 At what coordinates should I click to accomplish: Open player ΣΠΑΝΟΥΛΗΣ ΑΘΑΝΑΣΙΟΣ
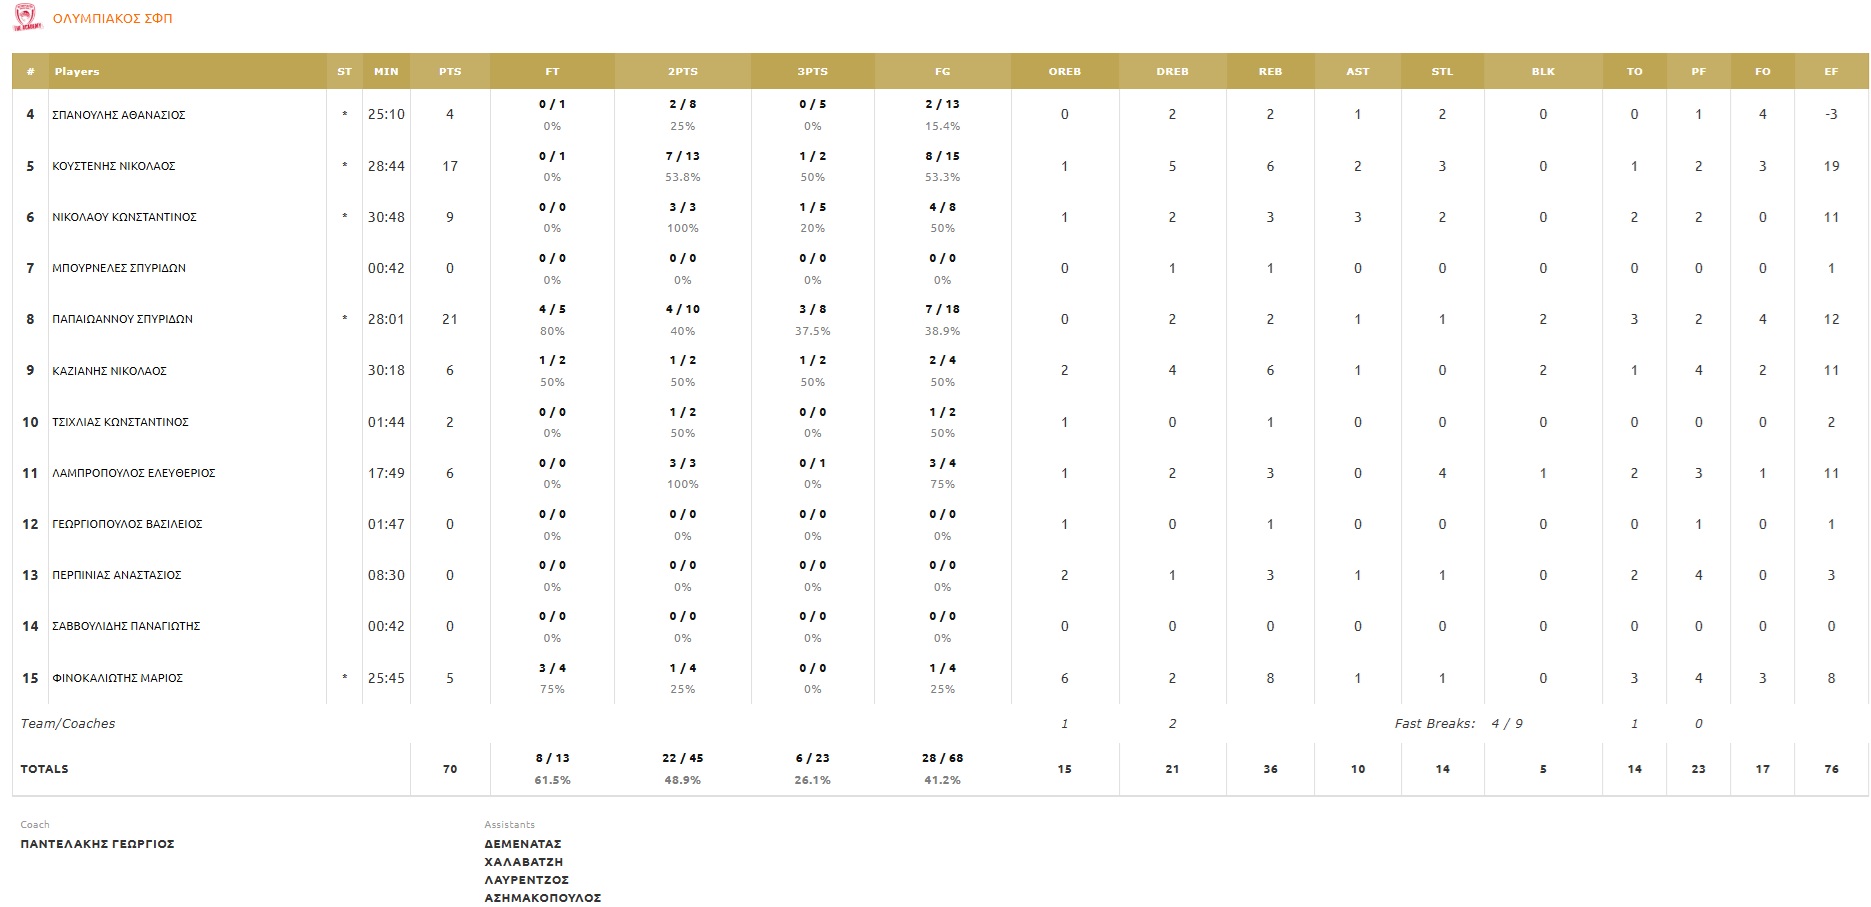click(x=119, y=115)
